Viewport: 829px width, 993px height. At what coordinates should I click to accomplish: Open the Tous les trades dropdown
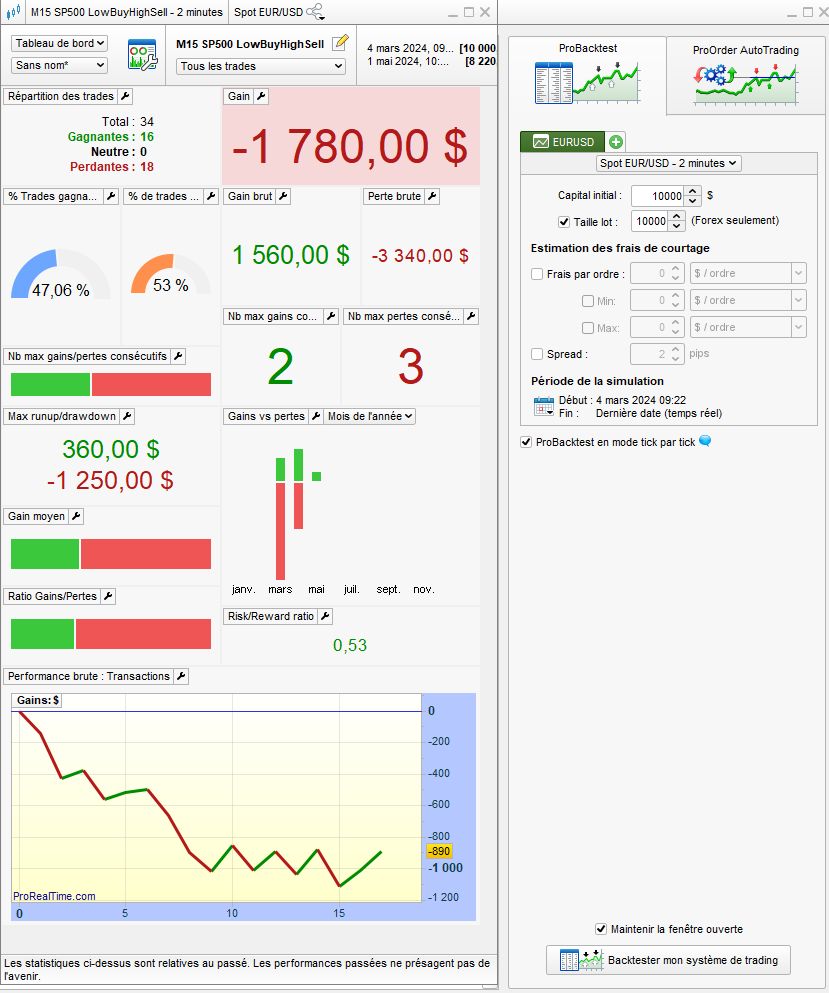click(261, 66)
